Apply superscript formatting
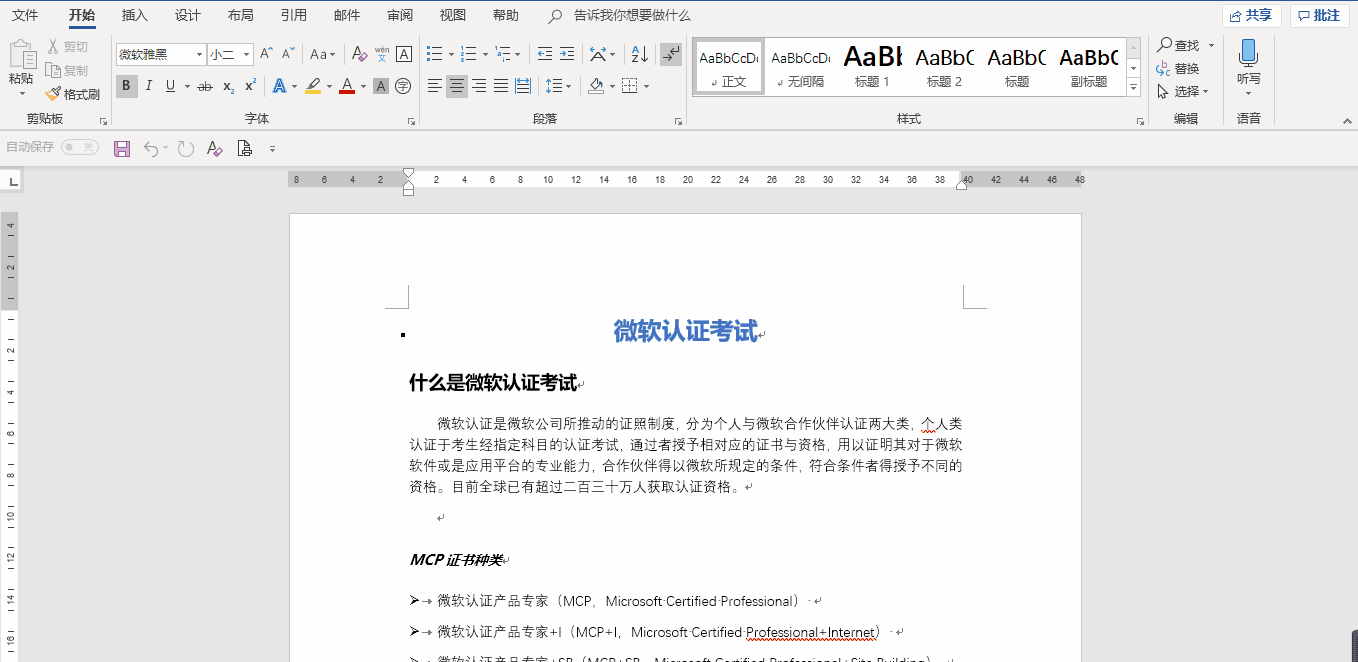 pyautogui.click(x=251, y=87)
